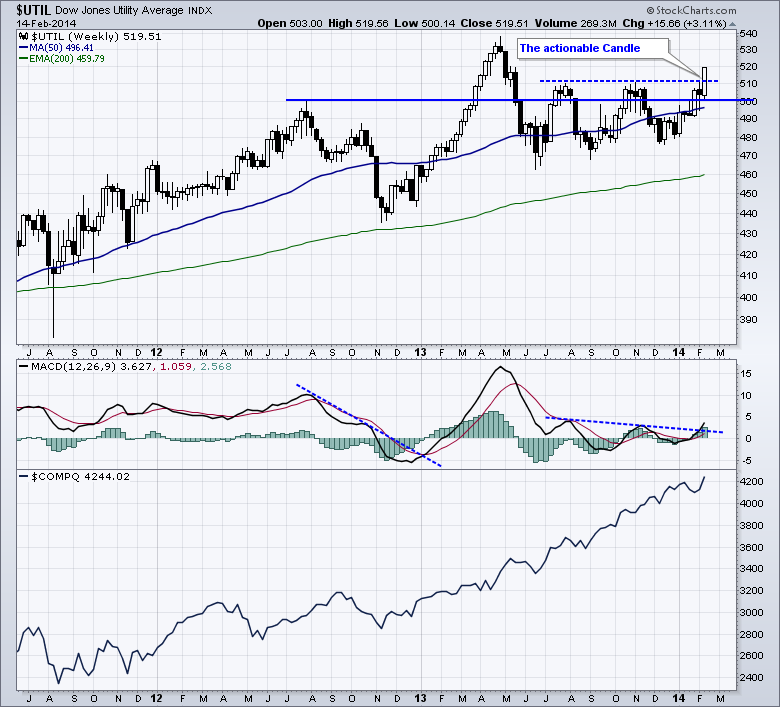Click the red MACD signal value 1.059
This screenshot has width=780, height=707.
pos(176,367)
